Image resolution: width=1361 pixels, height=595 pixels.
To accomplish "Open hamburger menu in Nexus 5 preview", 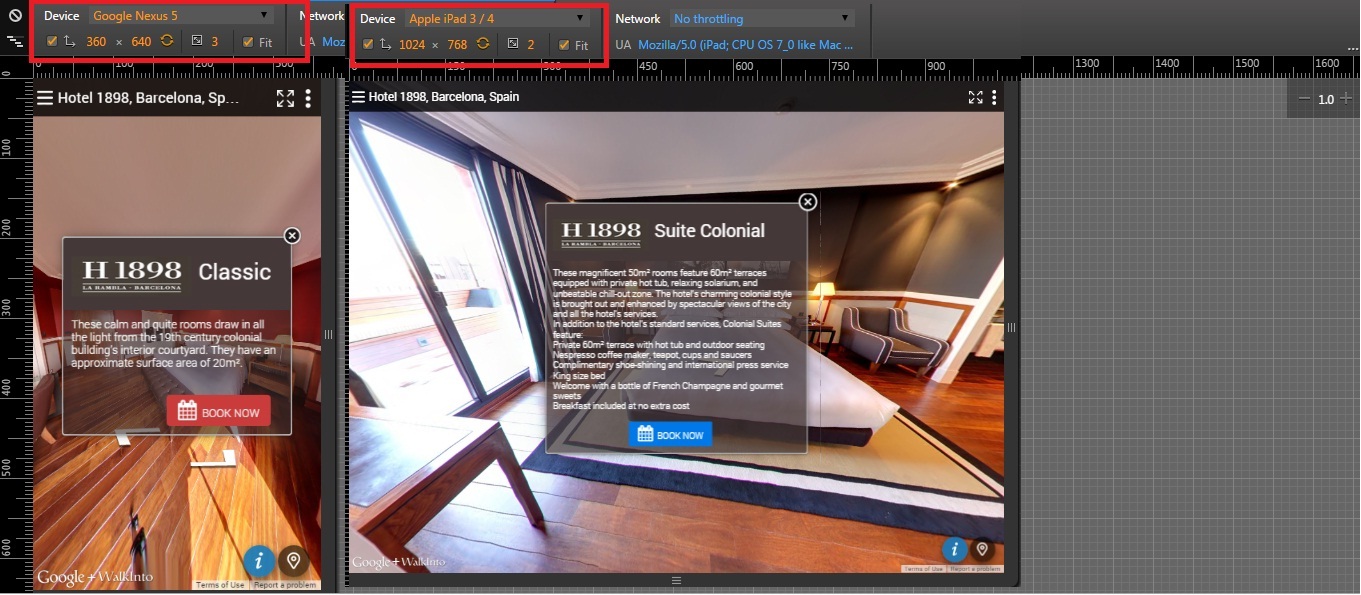I will (x=44, y=98).
